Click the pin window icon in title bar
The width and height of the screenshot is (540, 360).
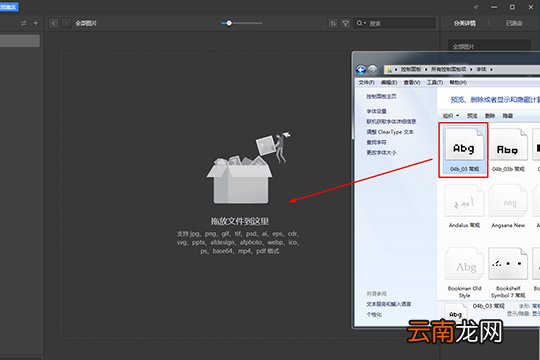(x=476, y=7)
